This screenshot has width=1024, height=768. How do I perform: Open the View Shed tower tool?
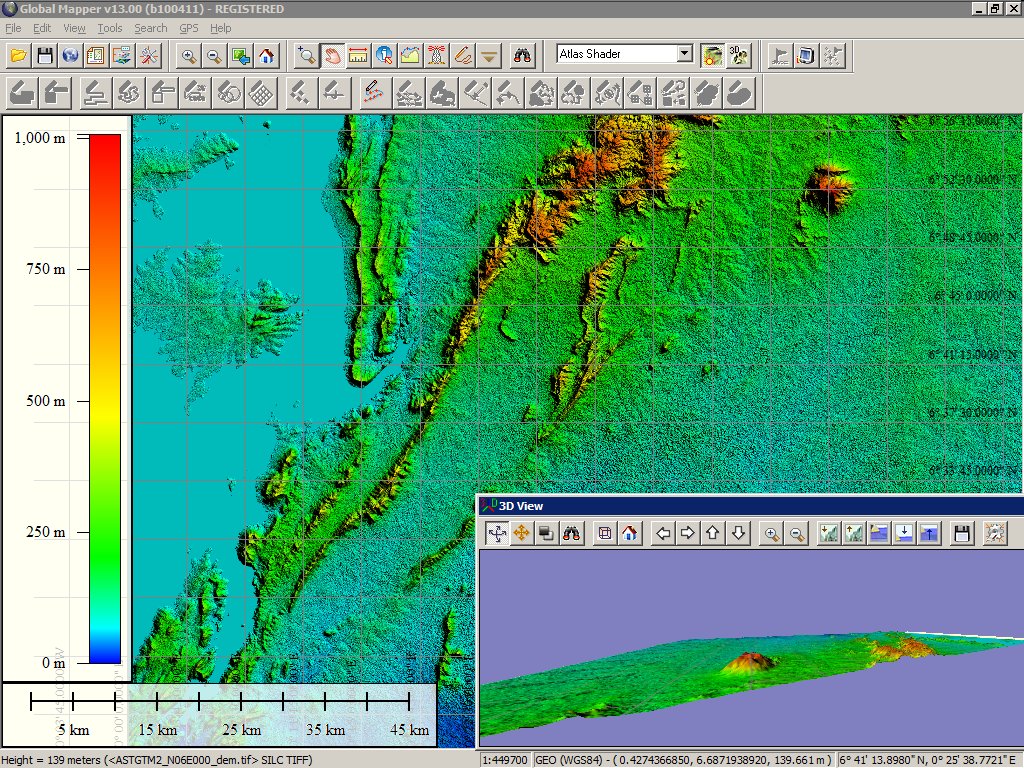coord(437,55)
